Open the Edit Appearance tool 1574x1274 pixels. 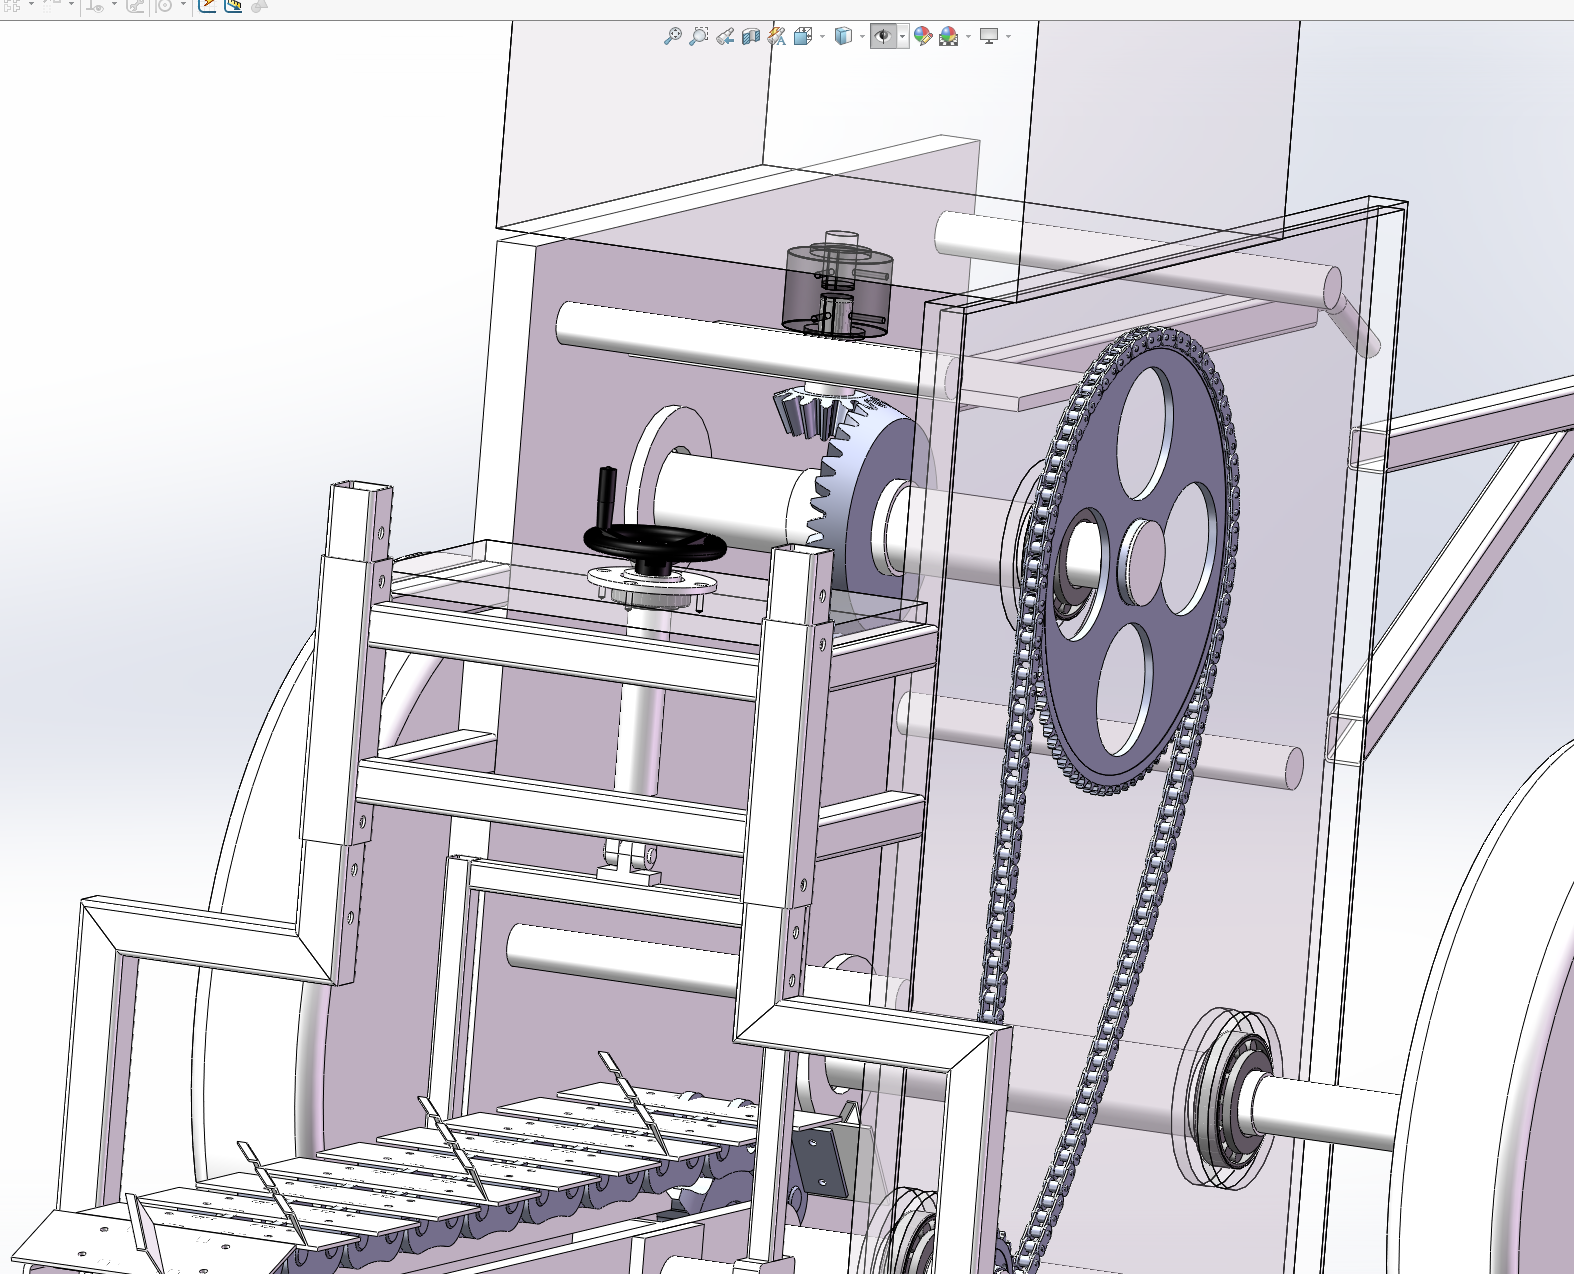click(923, 36)
